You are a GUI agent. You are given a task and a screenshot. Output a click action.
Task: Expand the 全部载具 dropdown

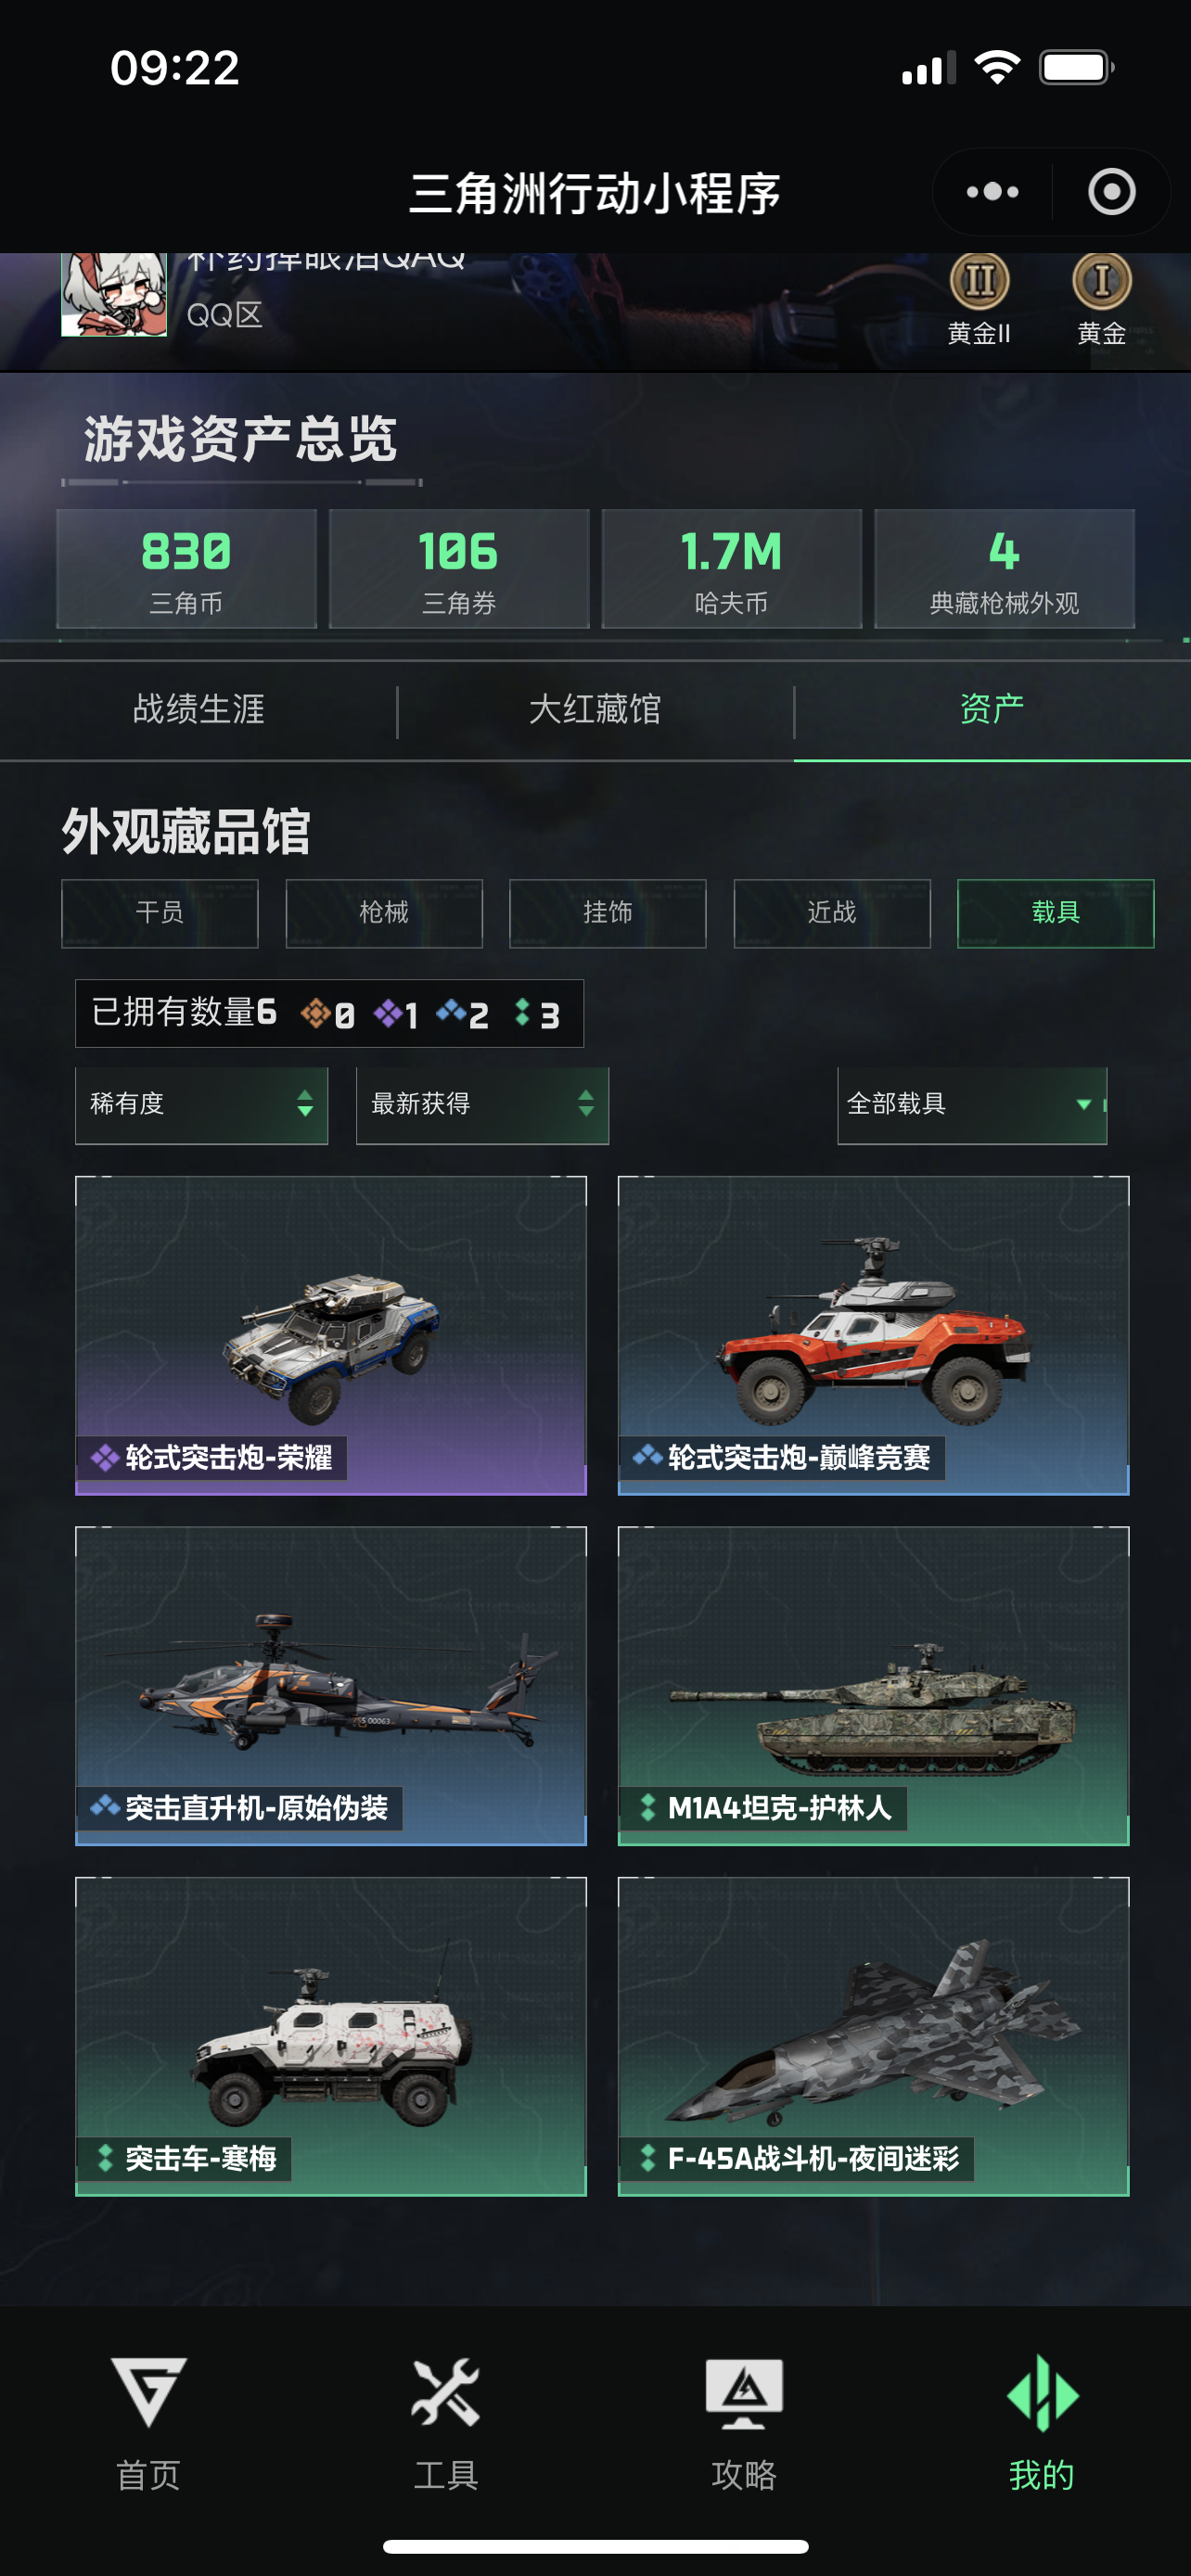point(972,1105)
